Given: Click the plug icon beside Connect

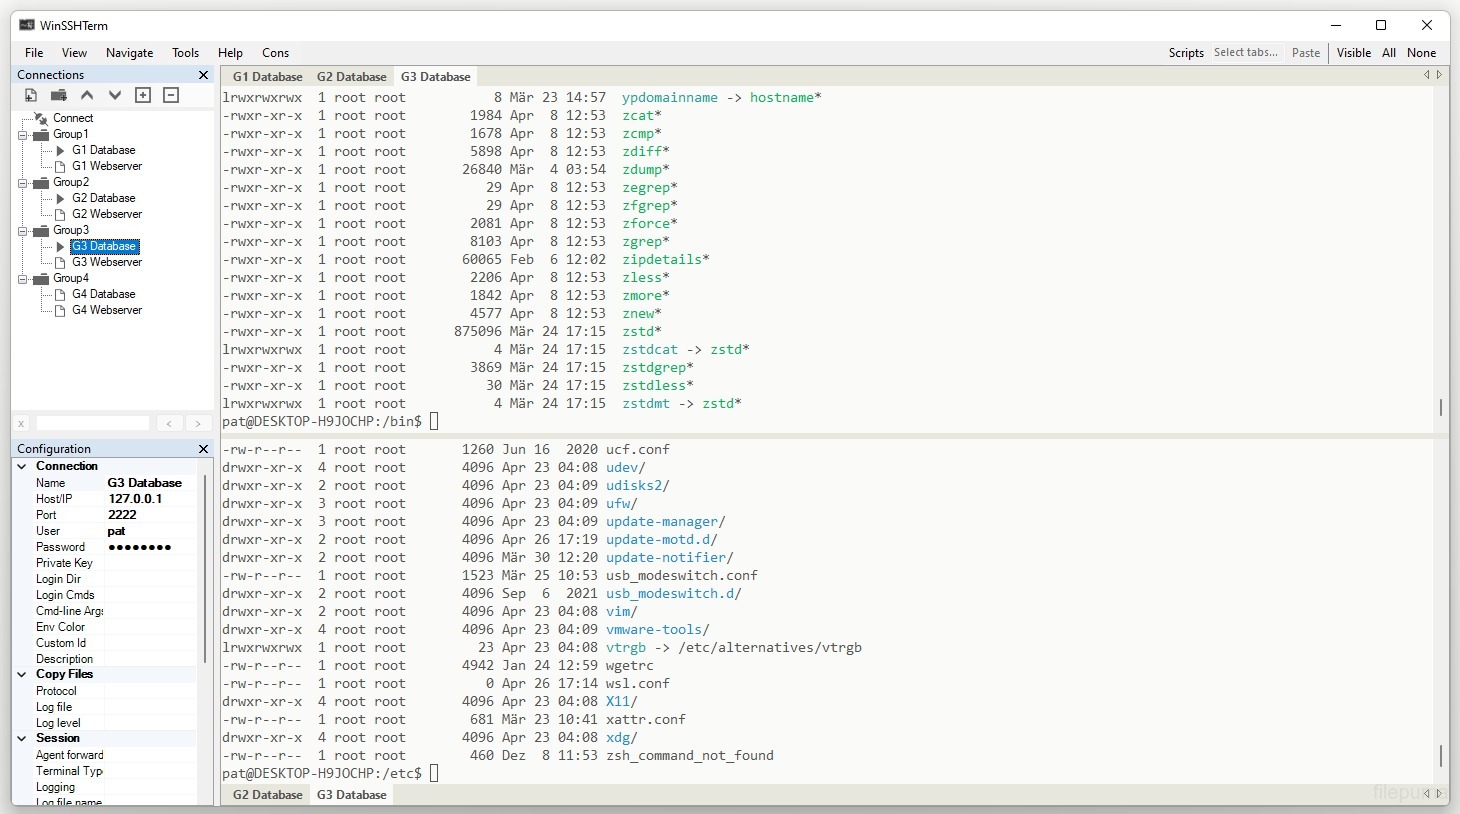Looking at the screenshot, I should click(41, 118).
